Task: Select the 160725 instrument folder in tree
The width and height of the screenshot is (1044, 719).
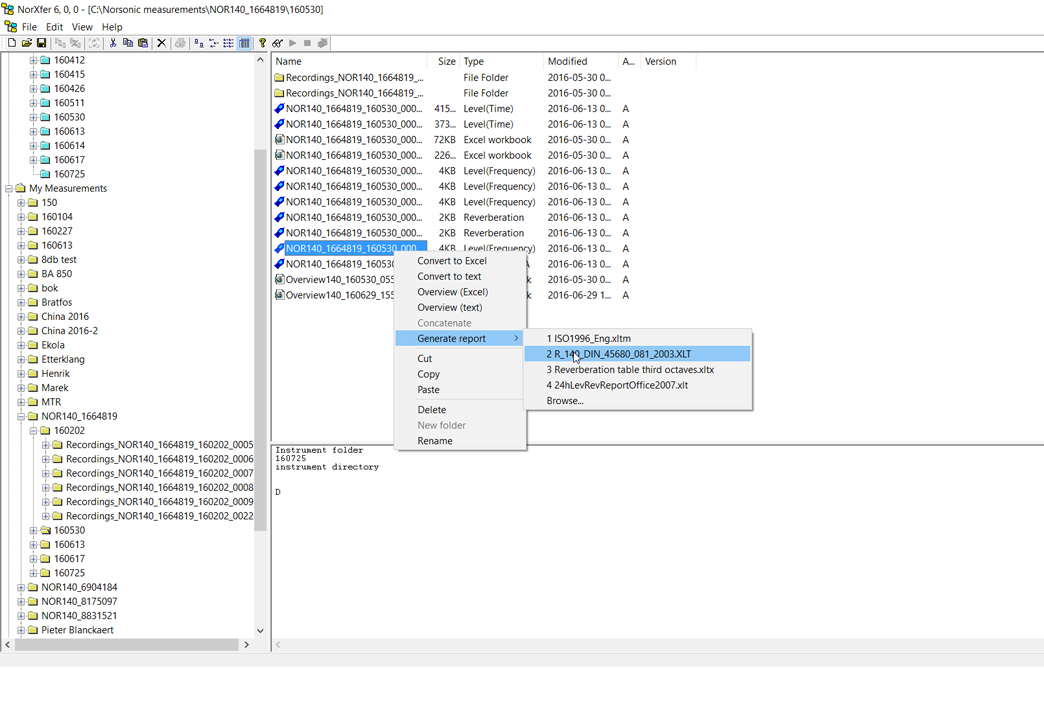Action: (x=69, y=174)
